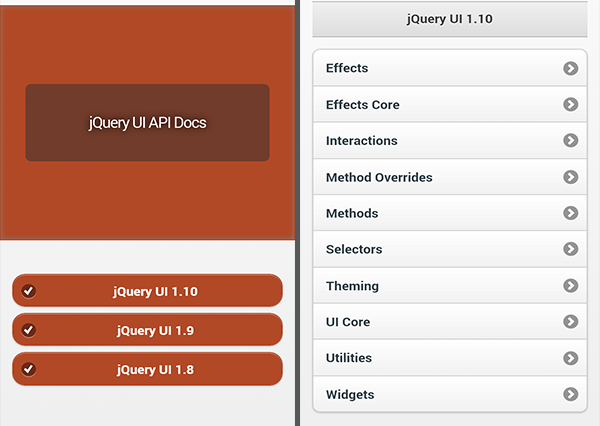600x426 pixels.
Task: Click the jQuery UI API Docs banner
Action: coord(148,123)
